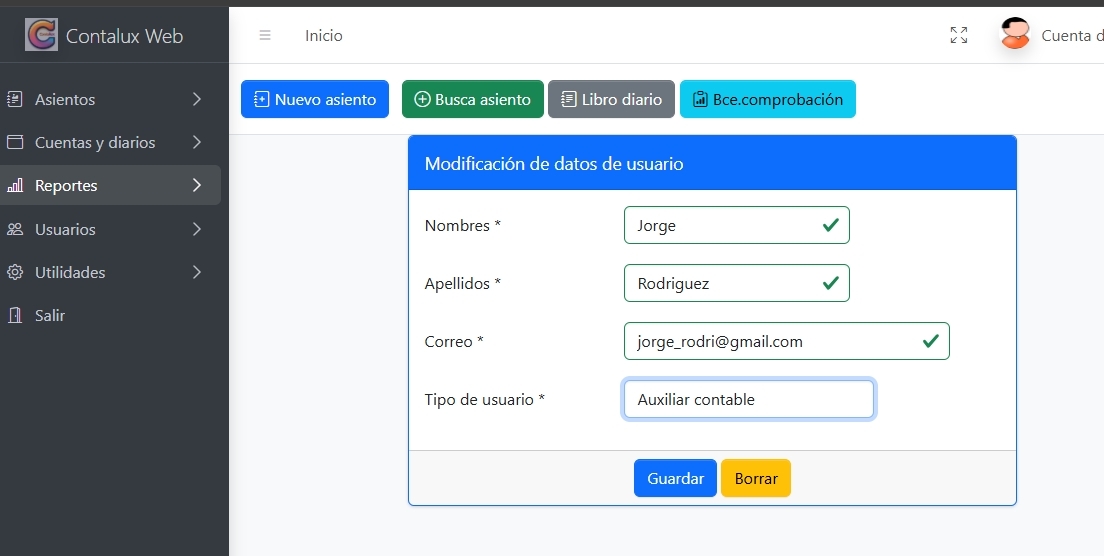Expand the Asientos submenu chevron
This screenshot has width=1104, height=556.
click(197, 99)
